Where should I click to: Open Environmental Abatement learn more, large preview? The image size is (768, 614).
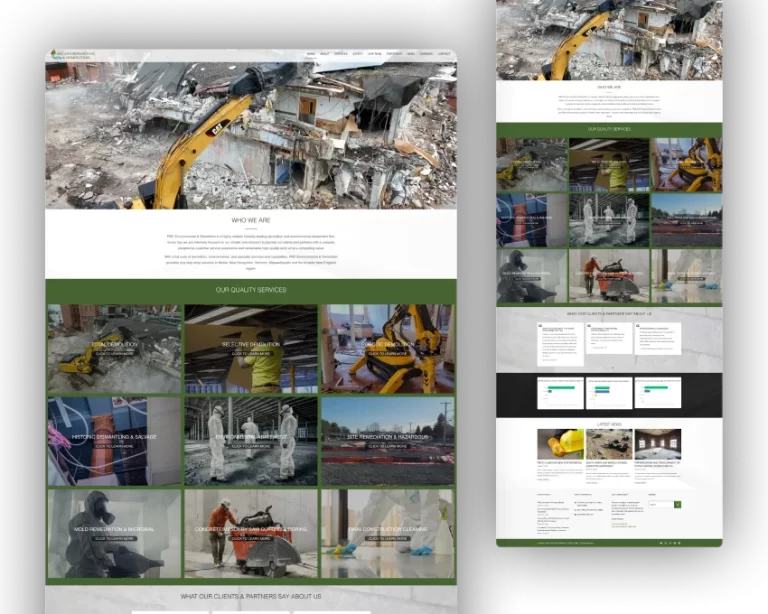click(x=250, y=446)
